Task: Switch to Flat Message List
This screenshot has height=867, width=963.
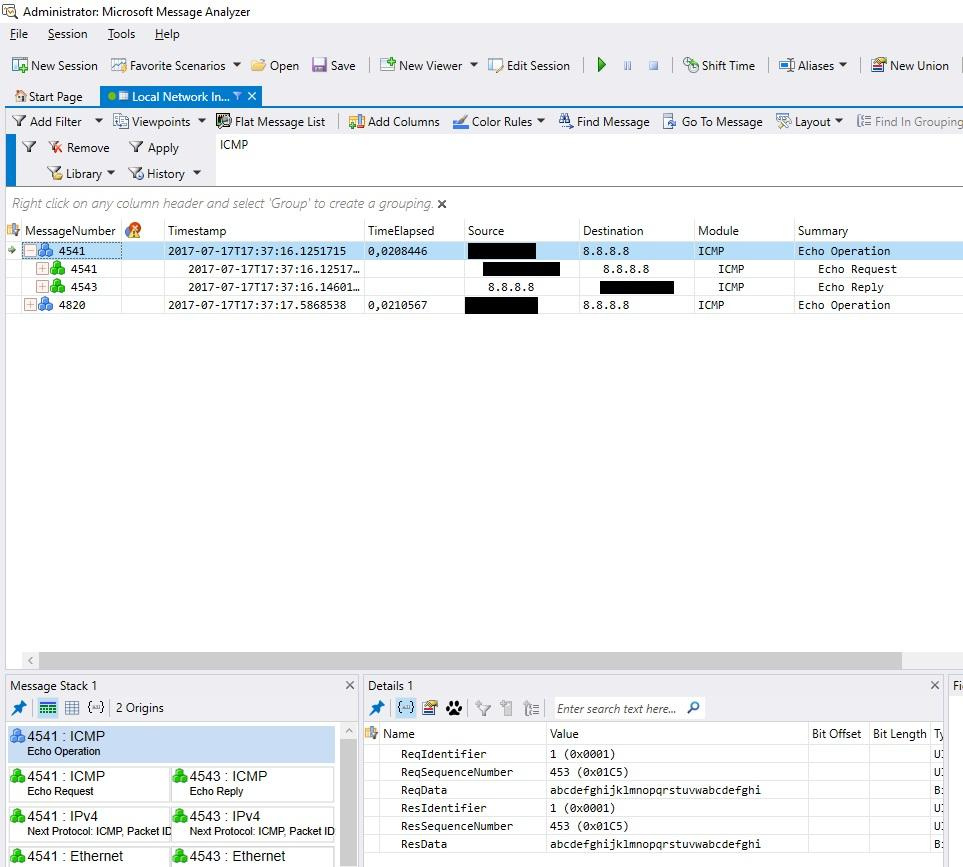Action: 271,122
